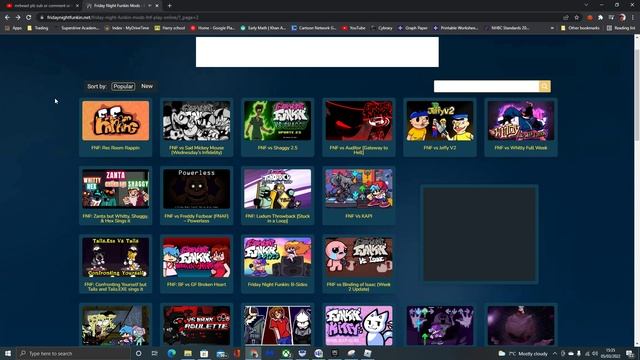Show hidden icons in the system tray
This screenshot has width=640, height=360.
(x=555, y=353)
